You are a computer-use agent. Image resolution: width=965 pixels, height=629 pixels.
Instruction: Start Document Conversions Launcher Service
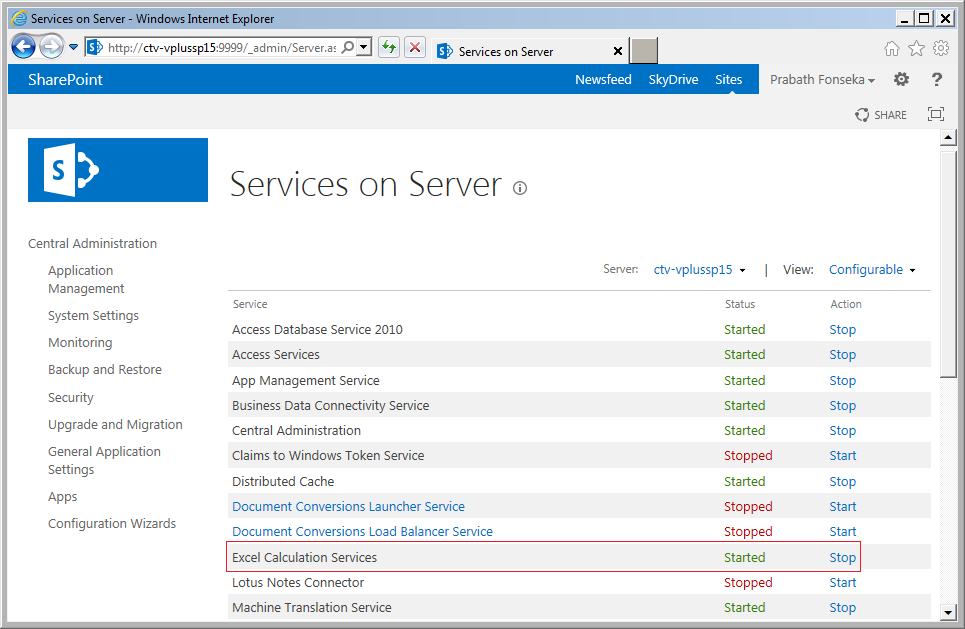[x=843, y=507]
